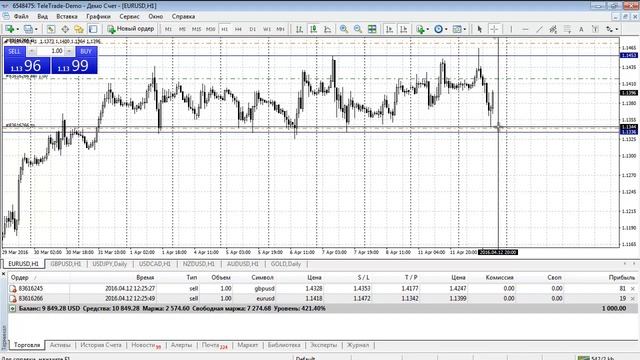This screenshot has height=360, width=640.
Task: Switch timeframe to M1
Action: [x=168, y=29]
